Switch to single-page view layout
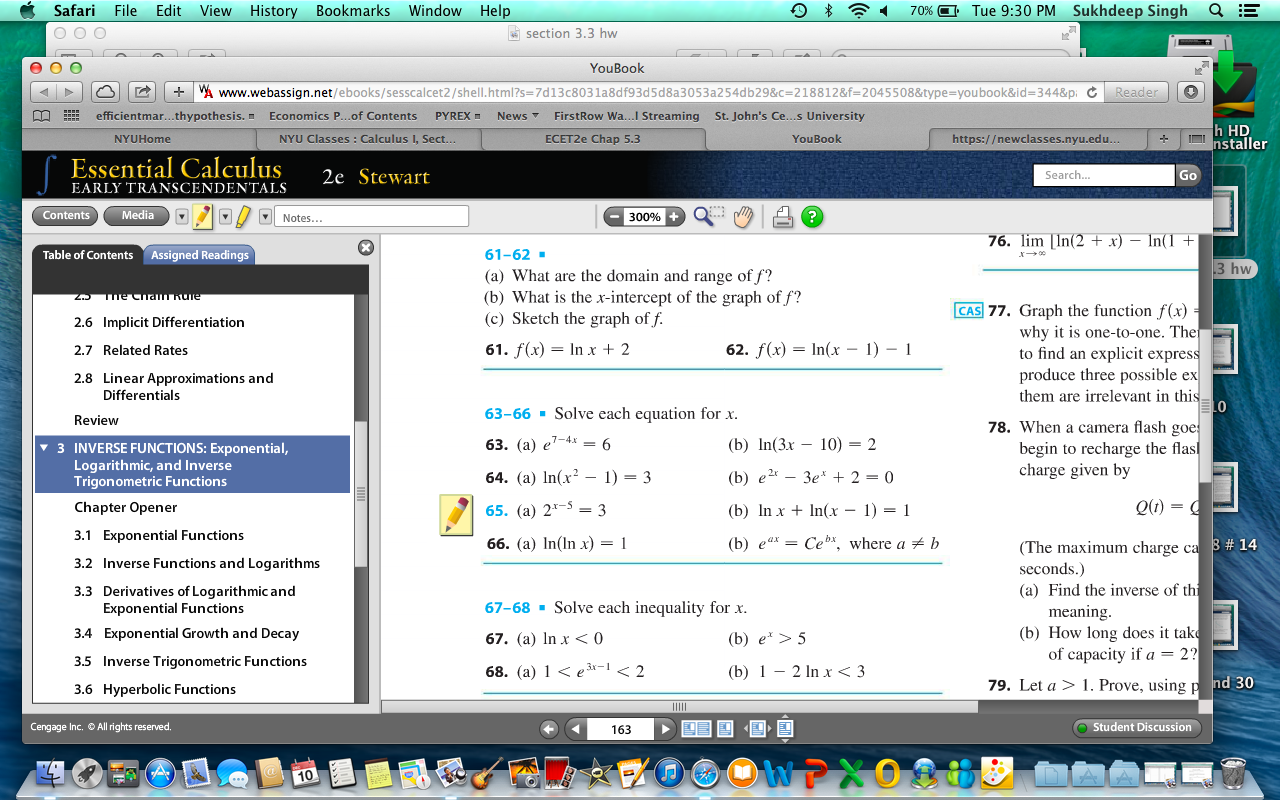The width and height of the screenshot is (1280, 800). point(725,729)
